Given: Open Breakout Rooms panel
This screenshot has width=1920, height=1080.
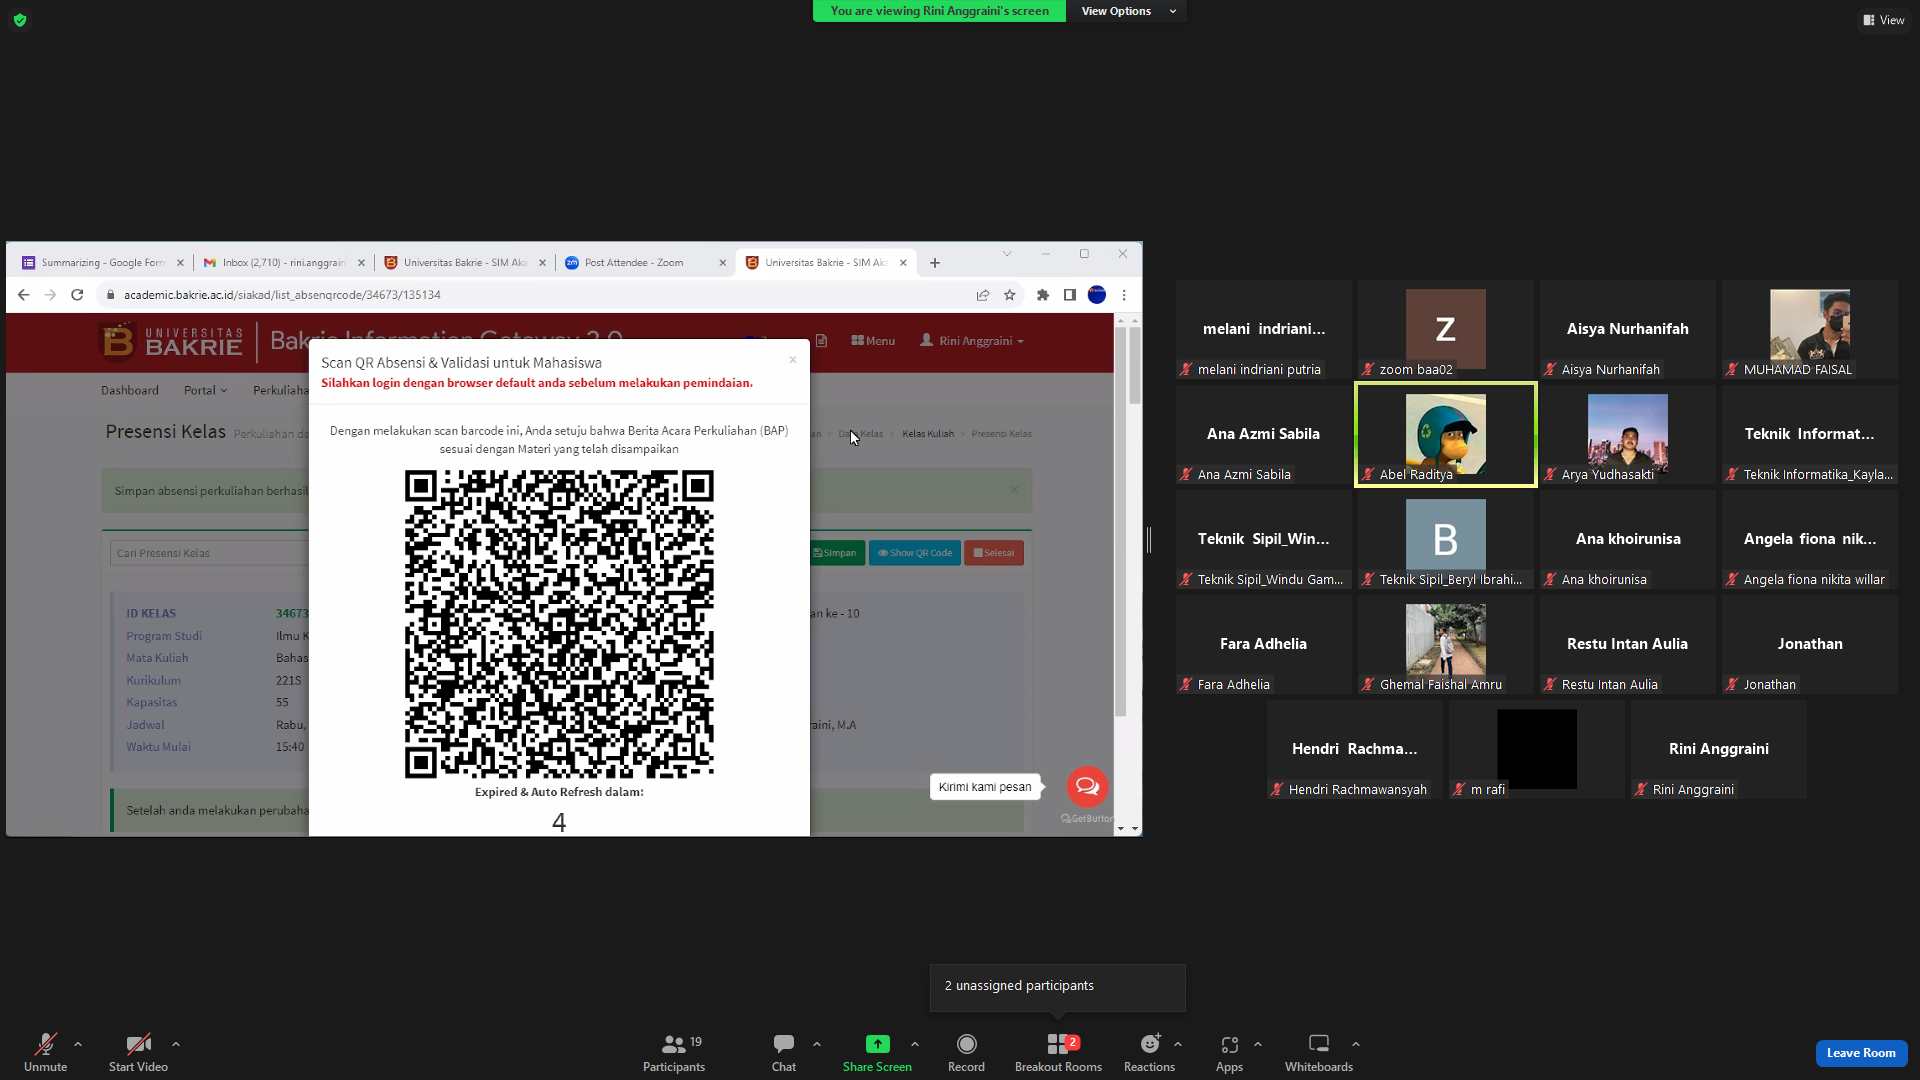Looking at the screenshot, I should pos(1058,1052).
